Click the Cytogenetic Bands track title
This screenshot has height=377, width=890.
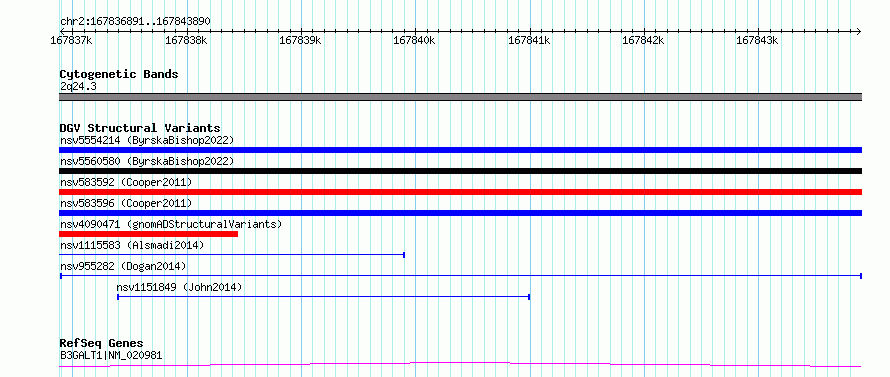pos(119,74)
